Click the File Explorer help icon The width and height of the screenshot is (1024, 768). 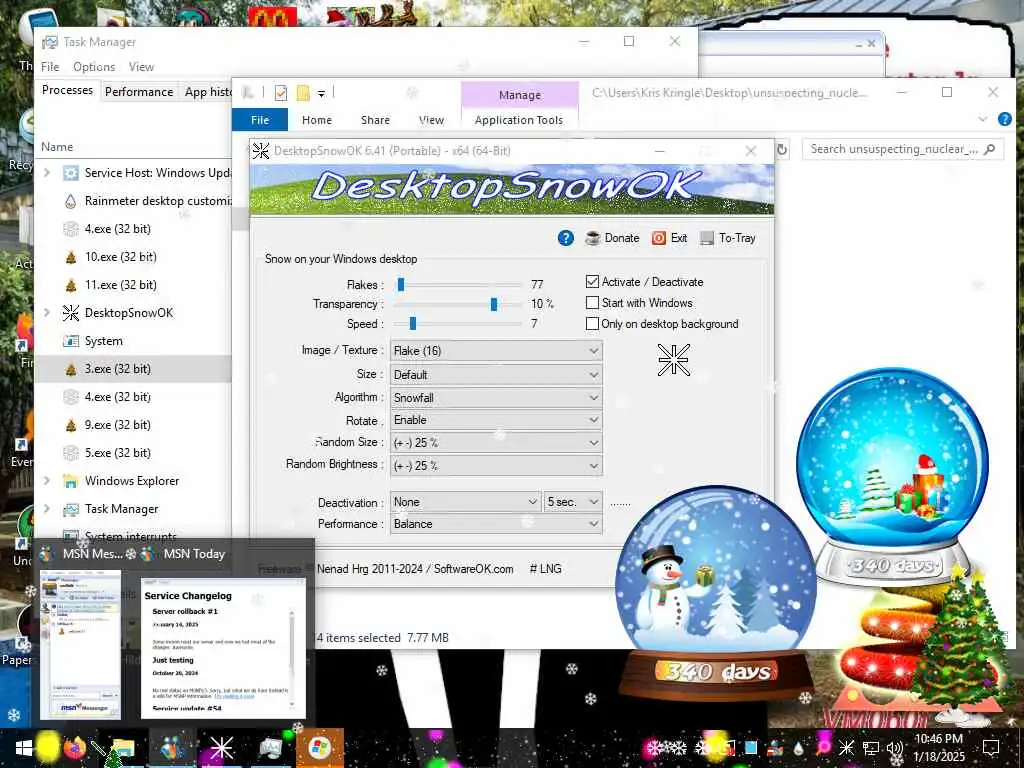pos(1004,119)
